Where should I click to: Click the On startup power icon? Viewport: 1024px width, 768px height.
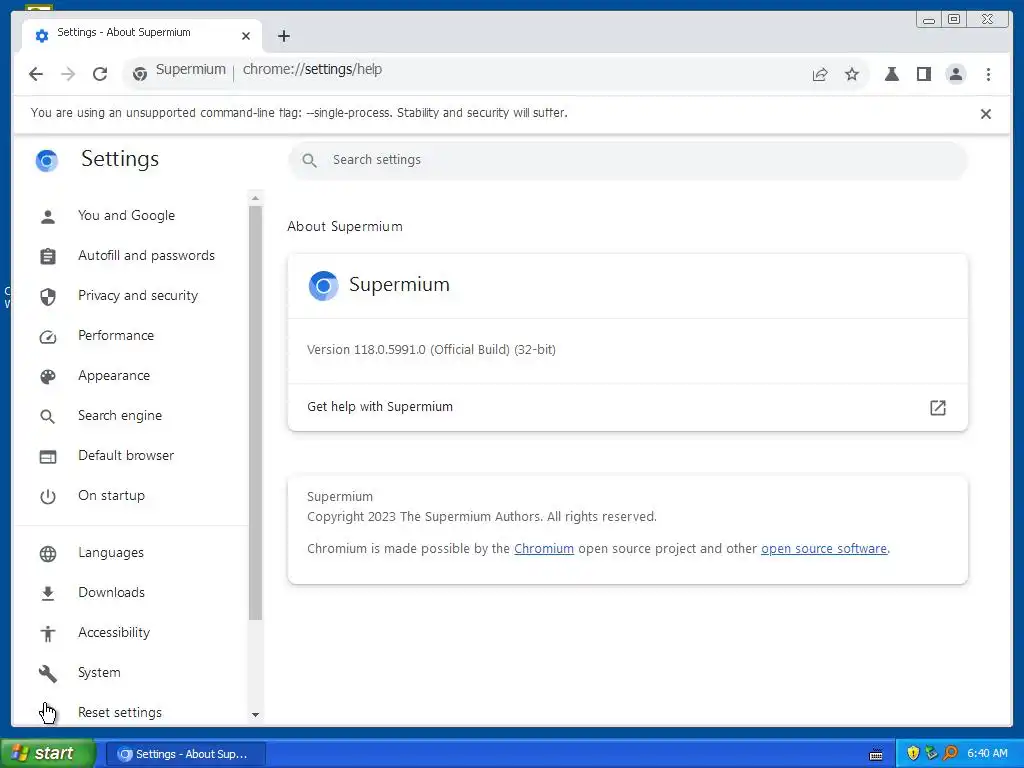coord(48,496)
